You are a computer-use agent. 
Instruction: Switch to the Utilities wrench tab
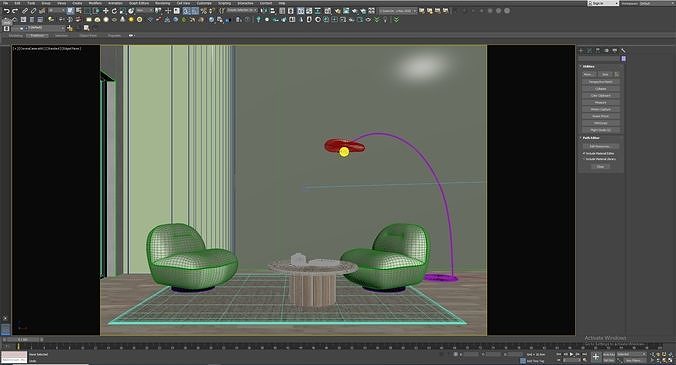tap(623, 50)
